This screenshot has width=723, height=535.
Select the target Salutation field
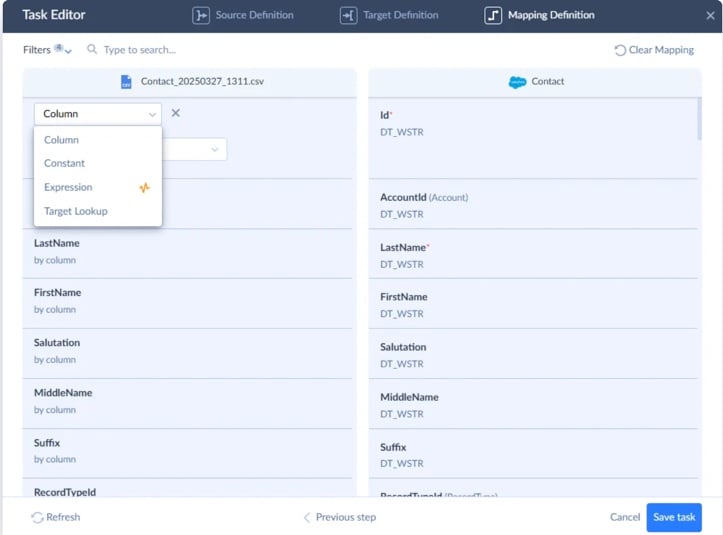point(533,353)
